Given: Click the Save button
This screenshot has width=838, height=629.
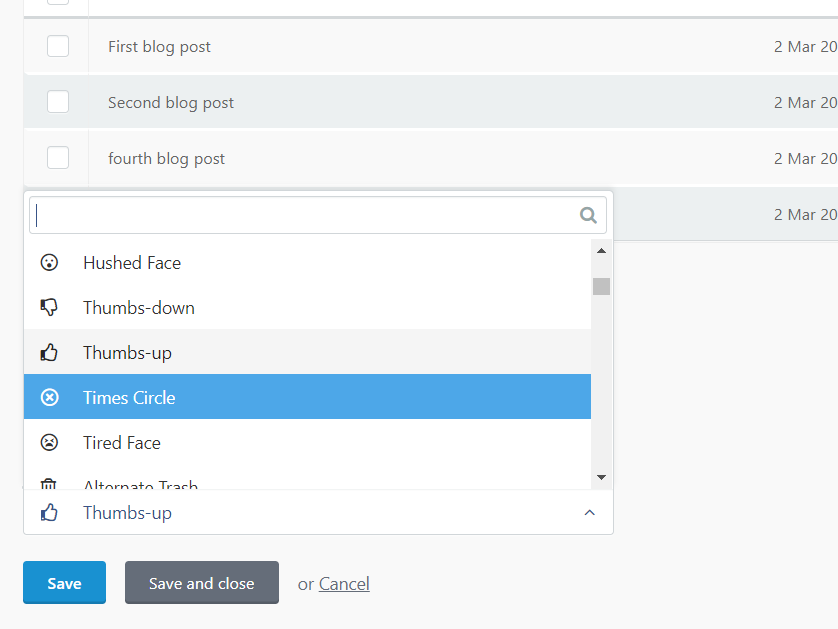Looking at the screenshot, I should (x=64, y=583).
